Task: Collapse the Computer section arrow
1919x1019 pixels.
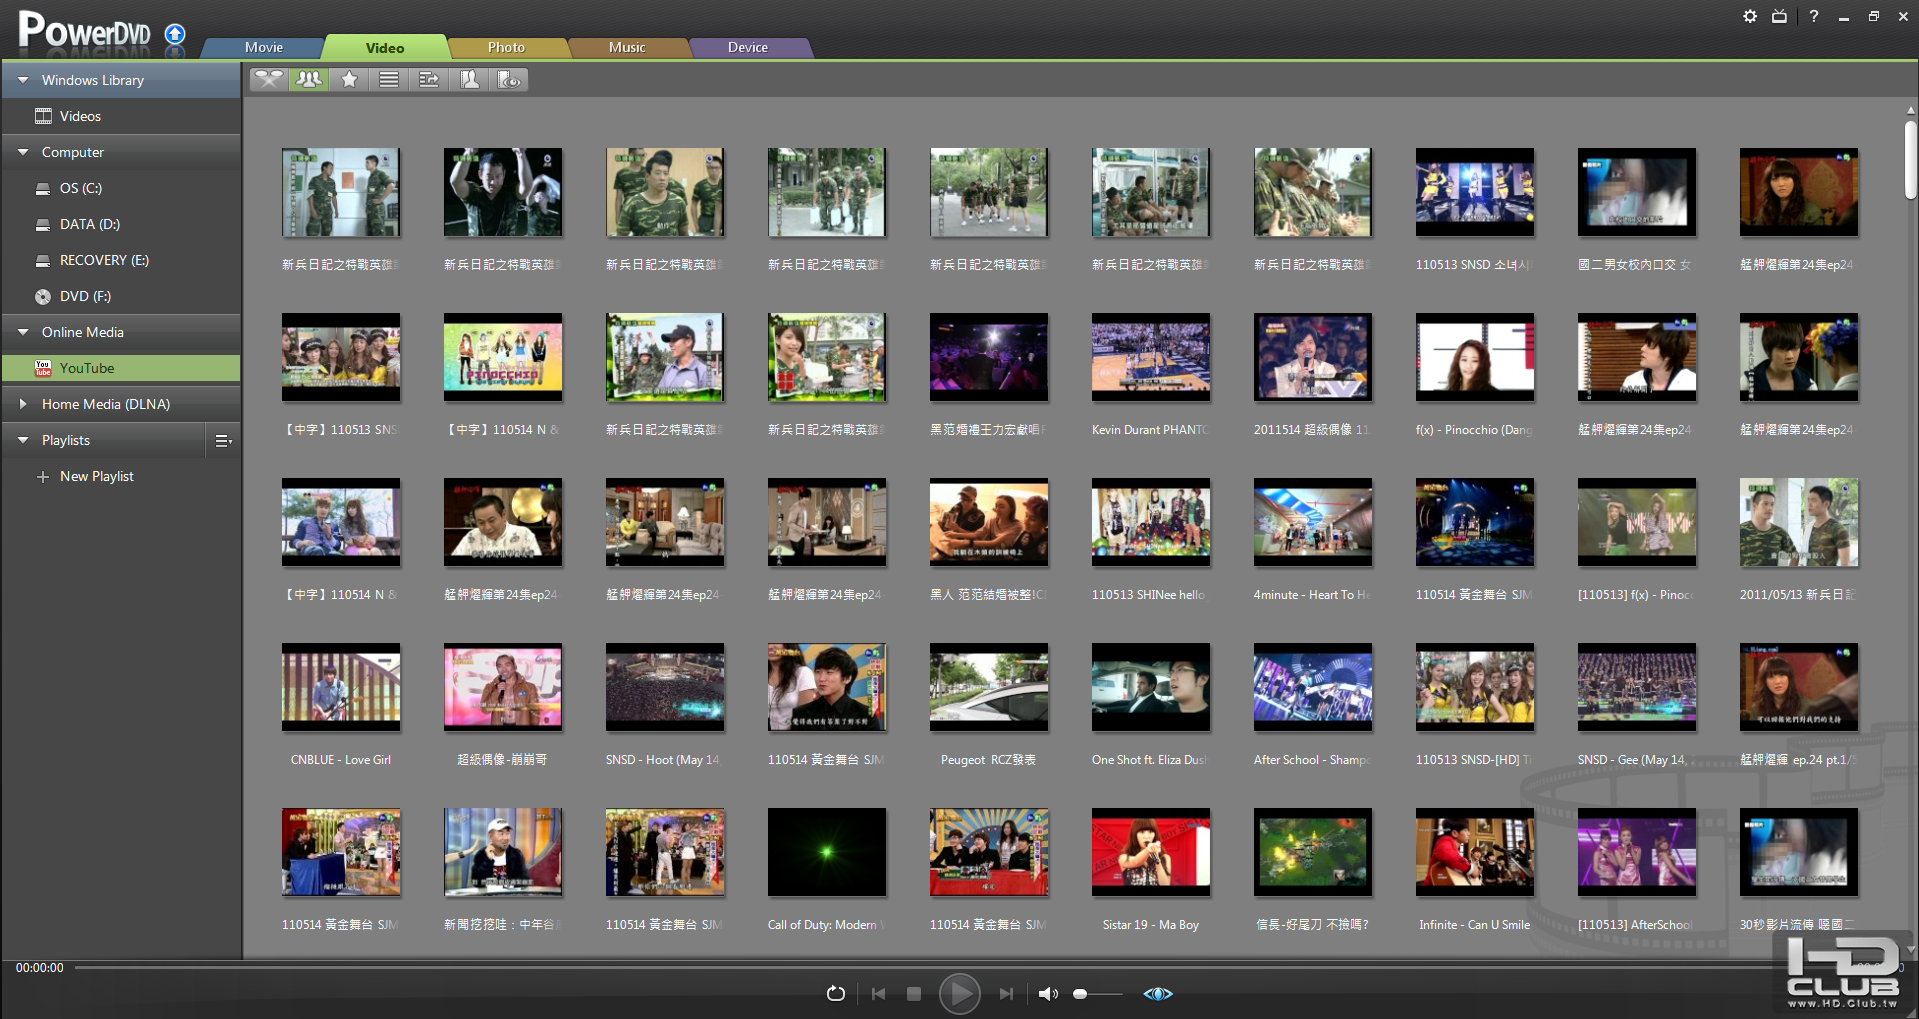Action: (x=23, y=152)
